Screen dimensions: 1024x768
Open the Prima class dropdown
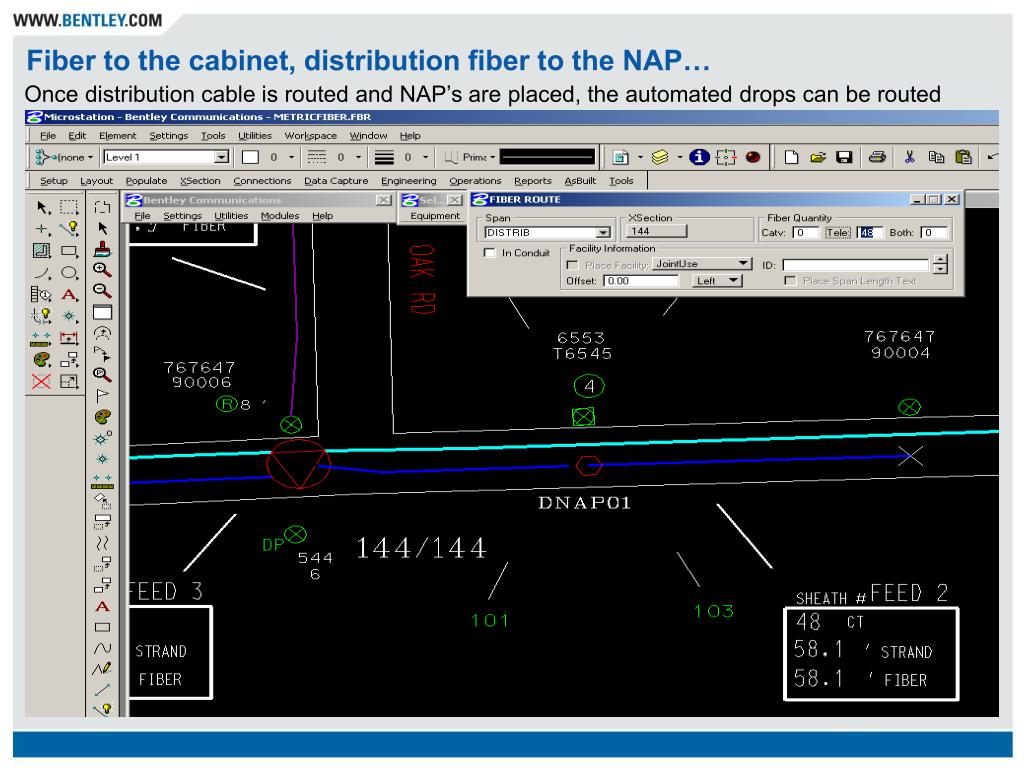[x=492, y=157]
